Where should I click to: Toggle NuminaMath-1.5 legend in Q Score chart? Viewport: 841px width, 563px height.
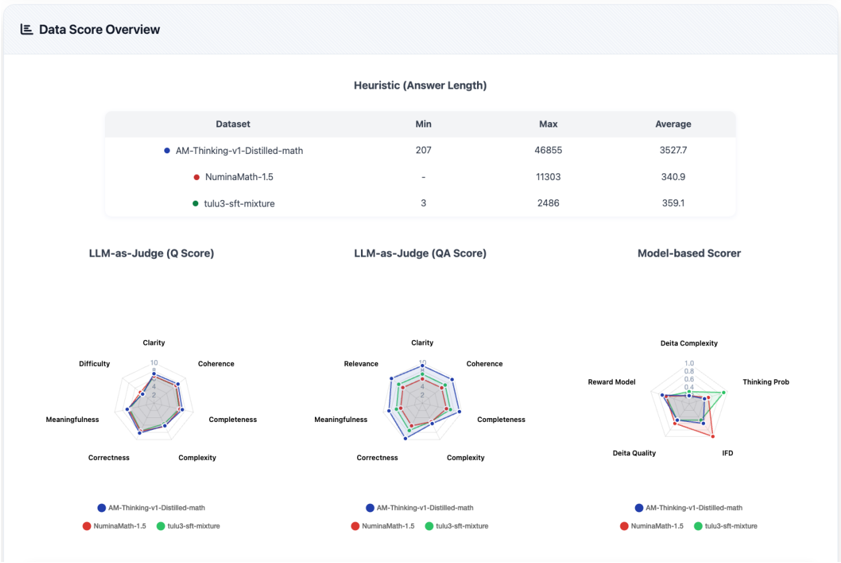[x=114, y=526]
